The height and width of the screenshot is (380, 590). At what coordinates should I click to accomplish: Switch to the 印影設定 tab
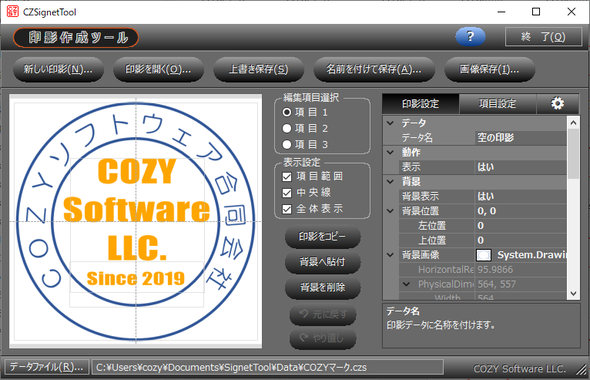(421, 103)
